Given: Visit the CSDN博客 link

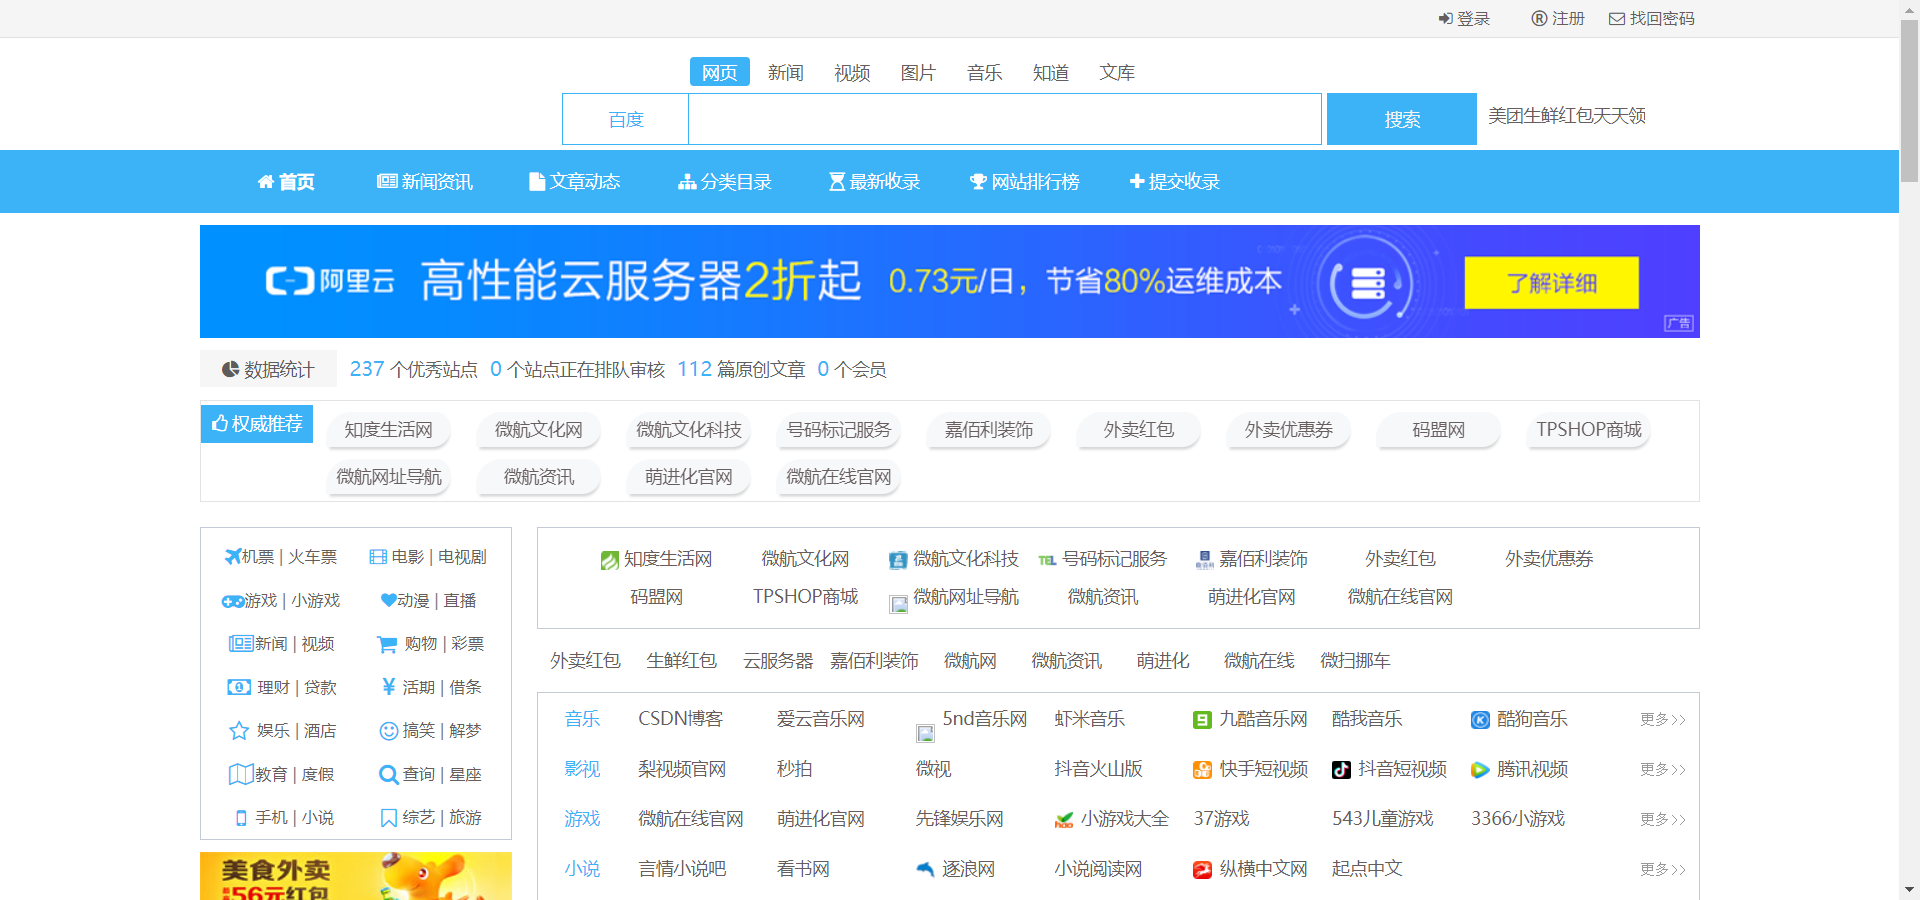Looking at the screenshot, I should [681, 719].
